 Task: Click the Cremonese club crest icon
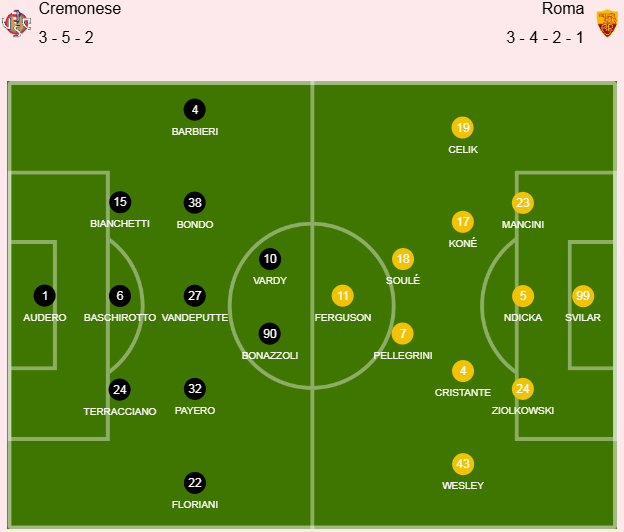pyautogui.click(x=16, y=22)
